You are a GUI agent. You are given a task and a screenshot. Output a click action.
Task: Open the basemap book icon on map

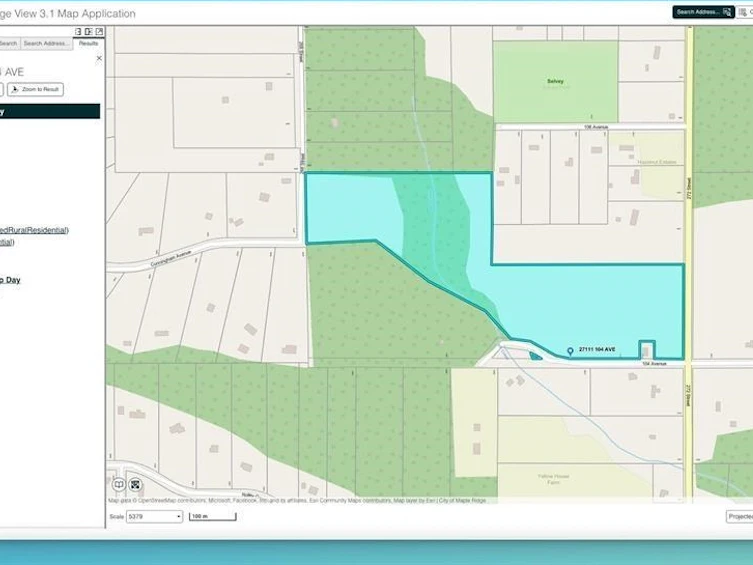click(x=119, y=484)
